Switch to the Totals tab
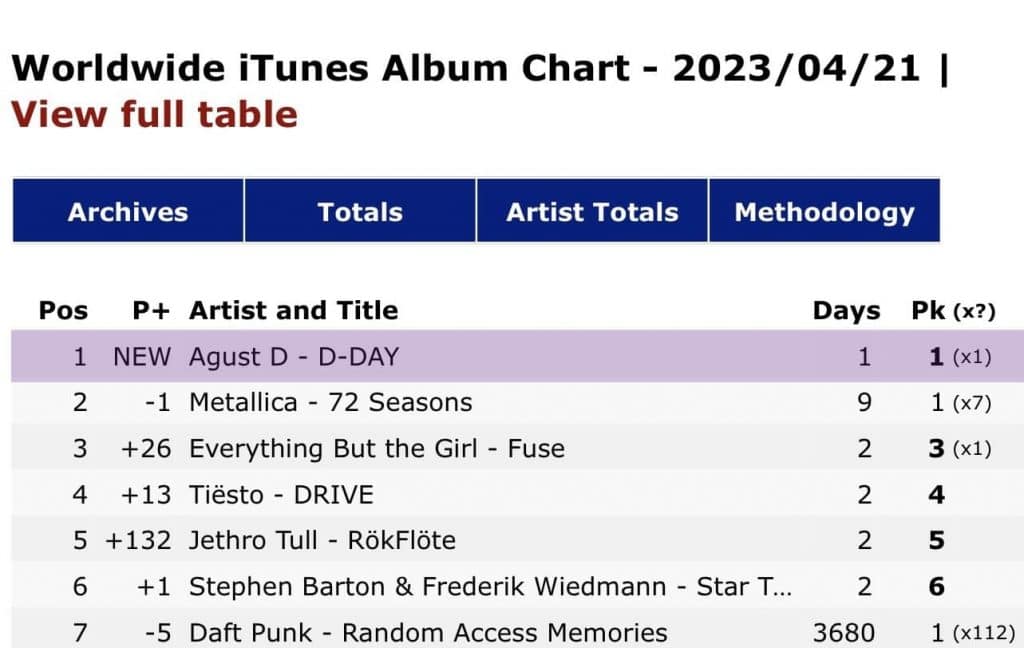The height and width of the screenshot is (648, 1024). 360,212
